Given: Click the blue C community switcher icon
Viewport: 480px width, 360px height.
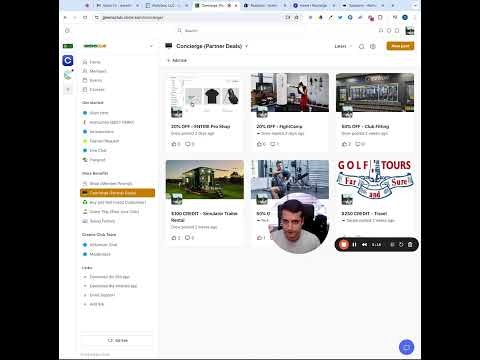Looking at the screenshot, I should (68, 60).
